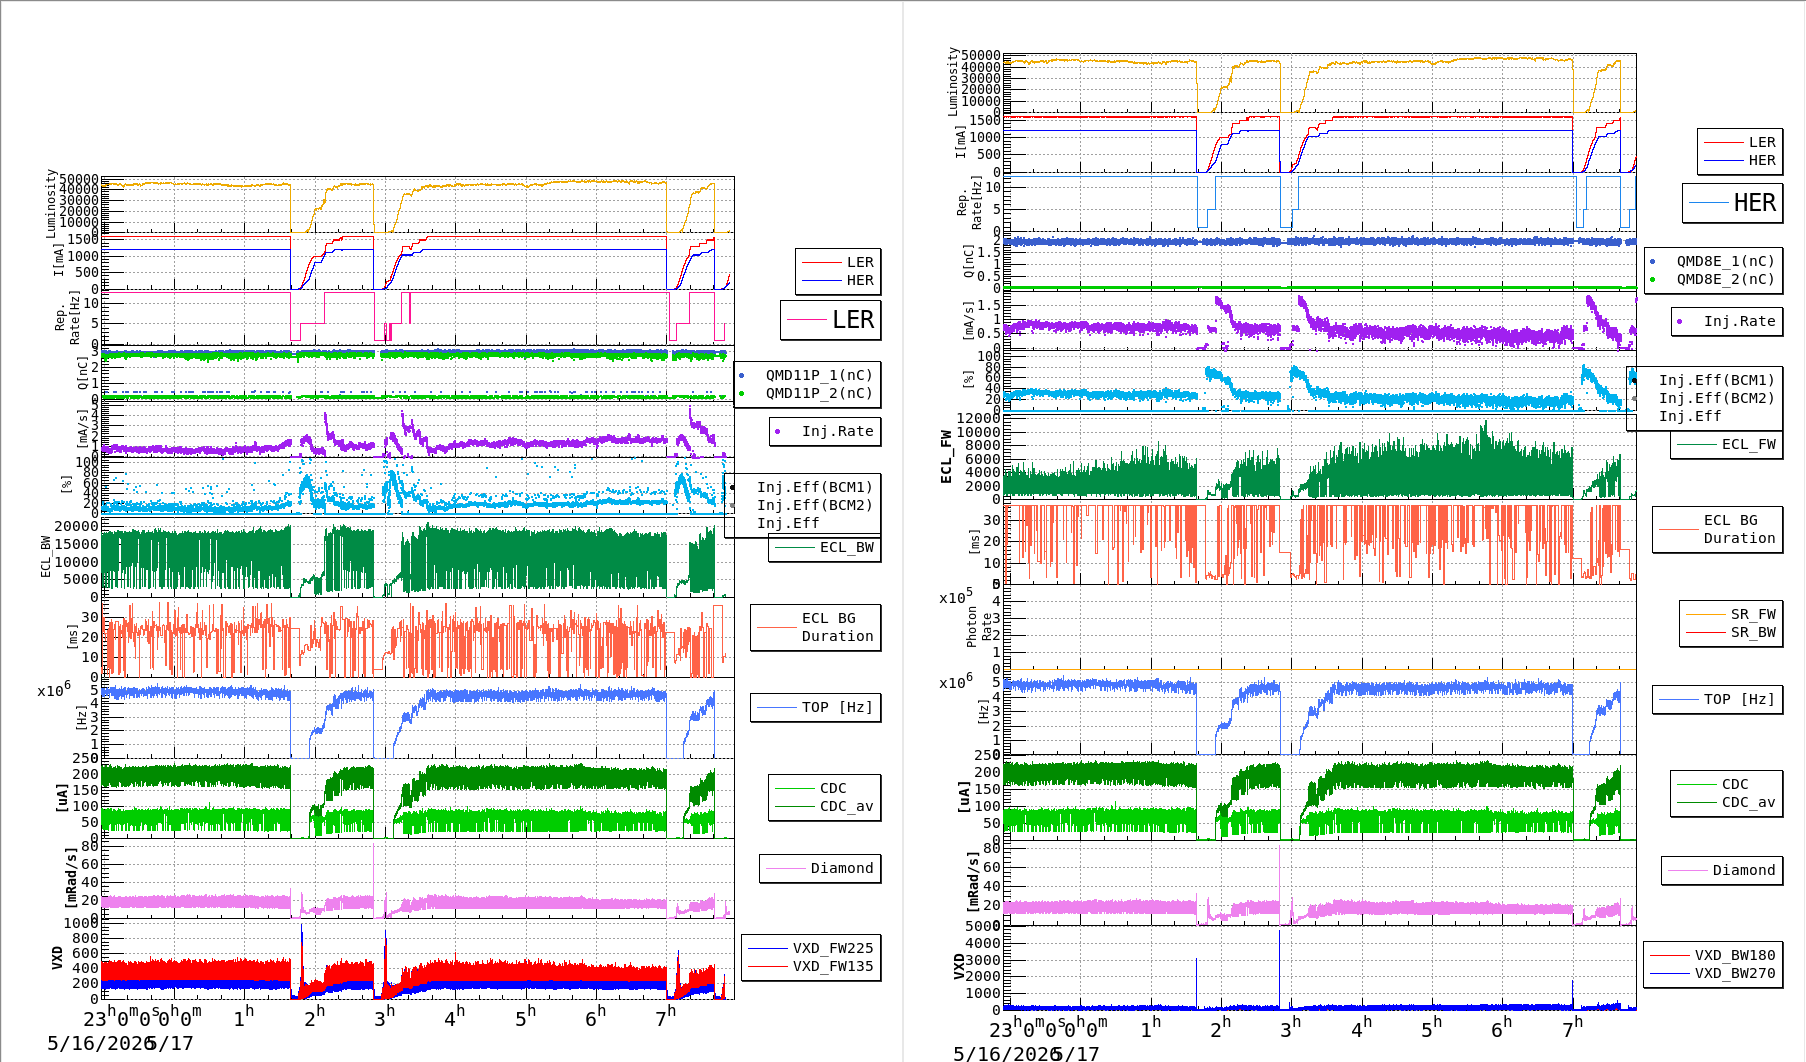Select the VXD_FW135 legend entry
The width and height of the screenshot is (1806, 1062).
pyautogui.click(x=811, y=966)
